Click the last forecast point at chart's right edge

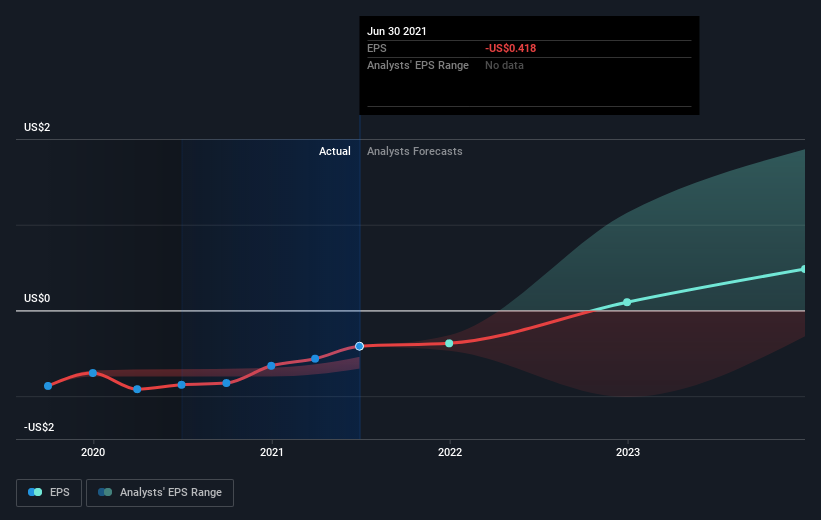[x=804, y=269]
